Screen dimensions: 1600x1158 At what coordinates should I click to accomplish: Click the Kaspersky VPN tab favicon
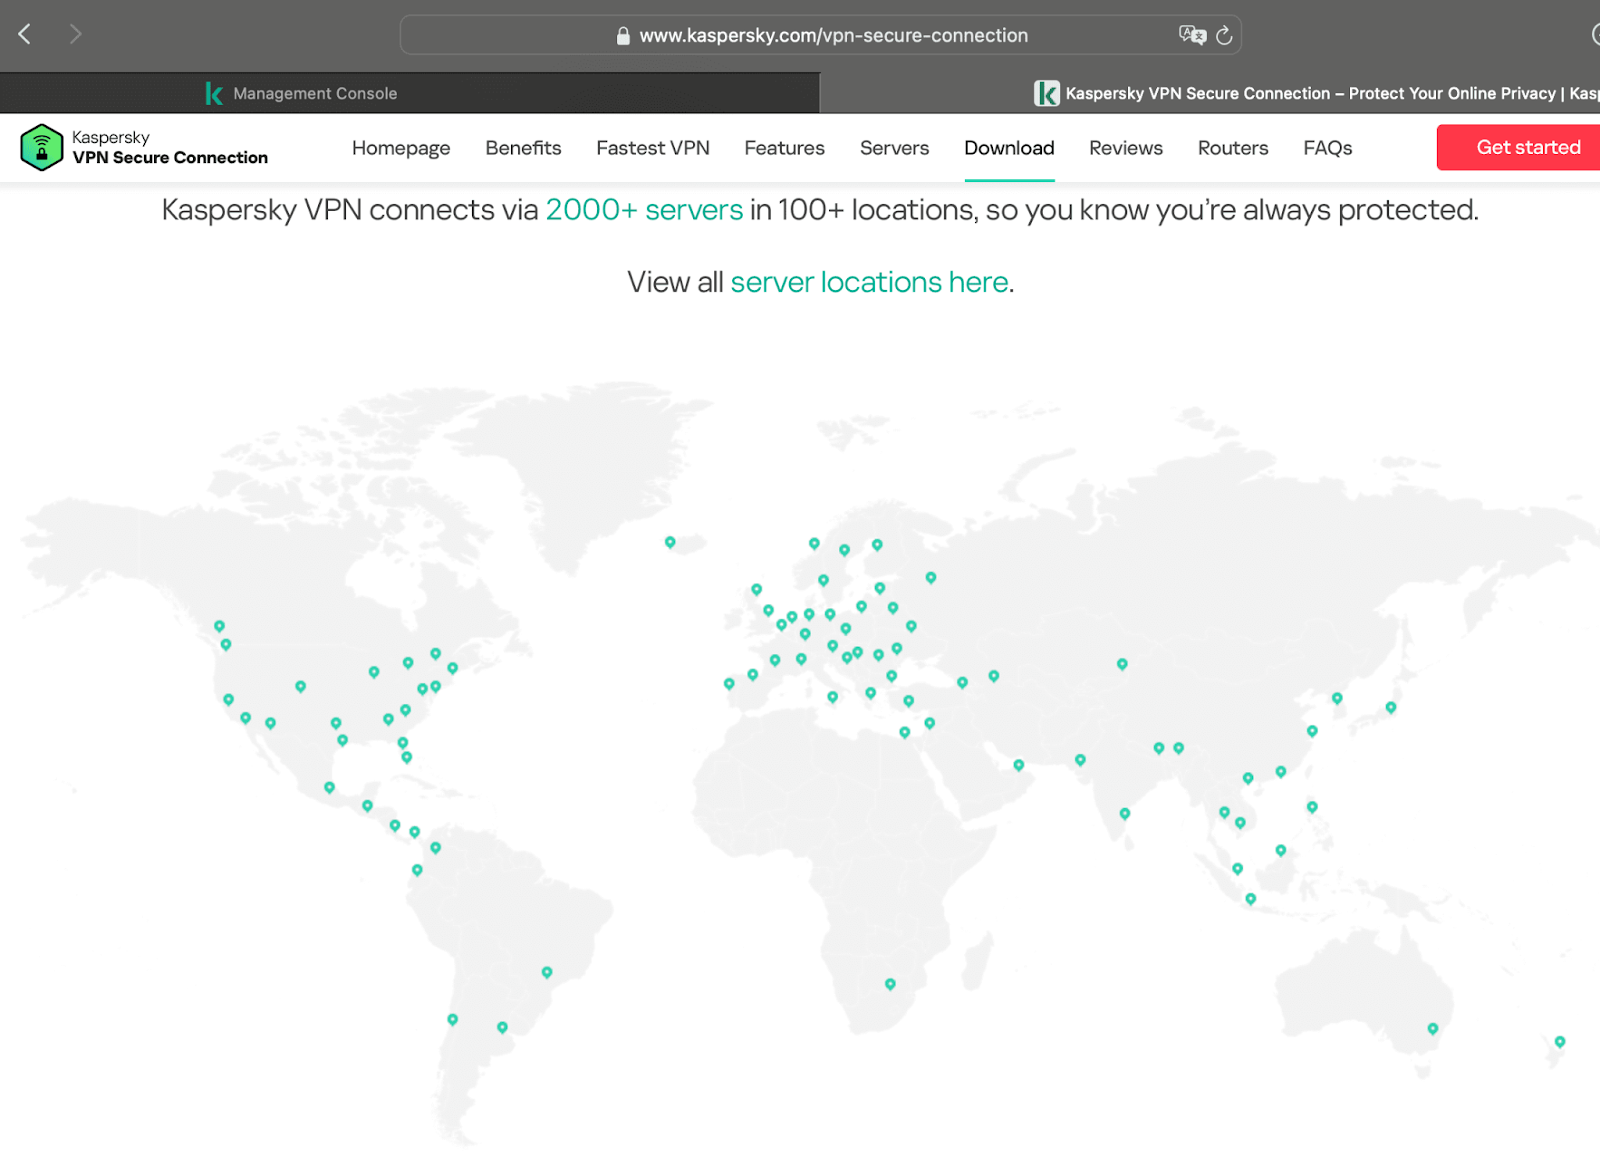point(1046,93)
